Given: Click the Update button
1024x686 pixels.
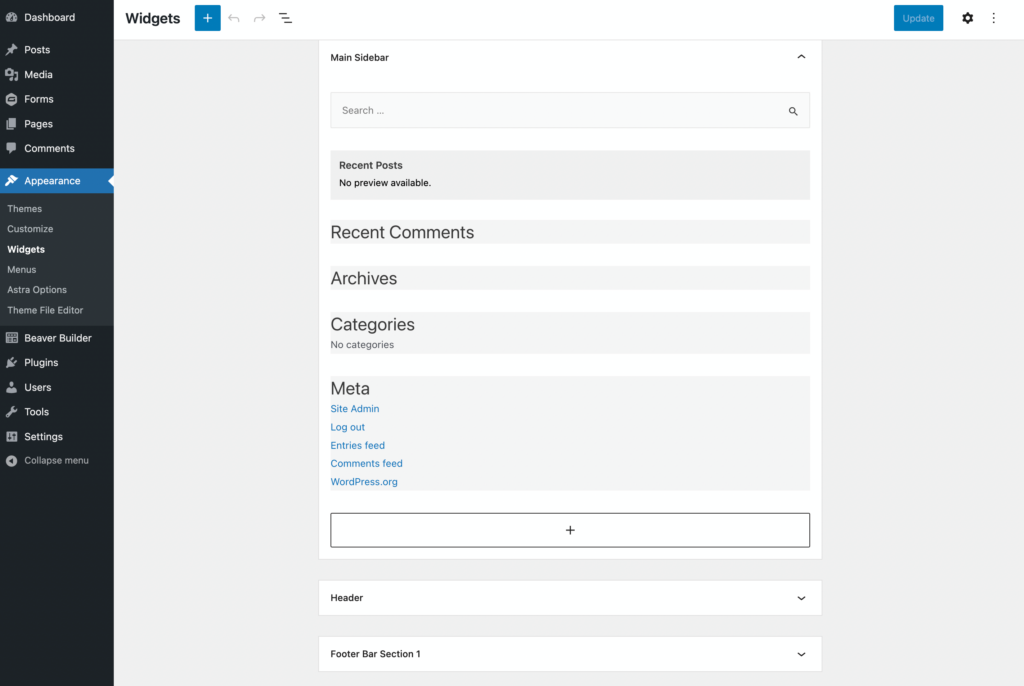Looking at the screenshot, I should (917, 18).
